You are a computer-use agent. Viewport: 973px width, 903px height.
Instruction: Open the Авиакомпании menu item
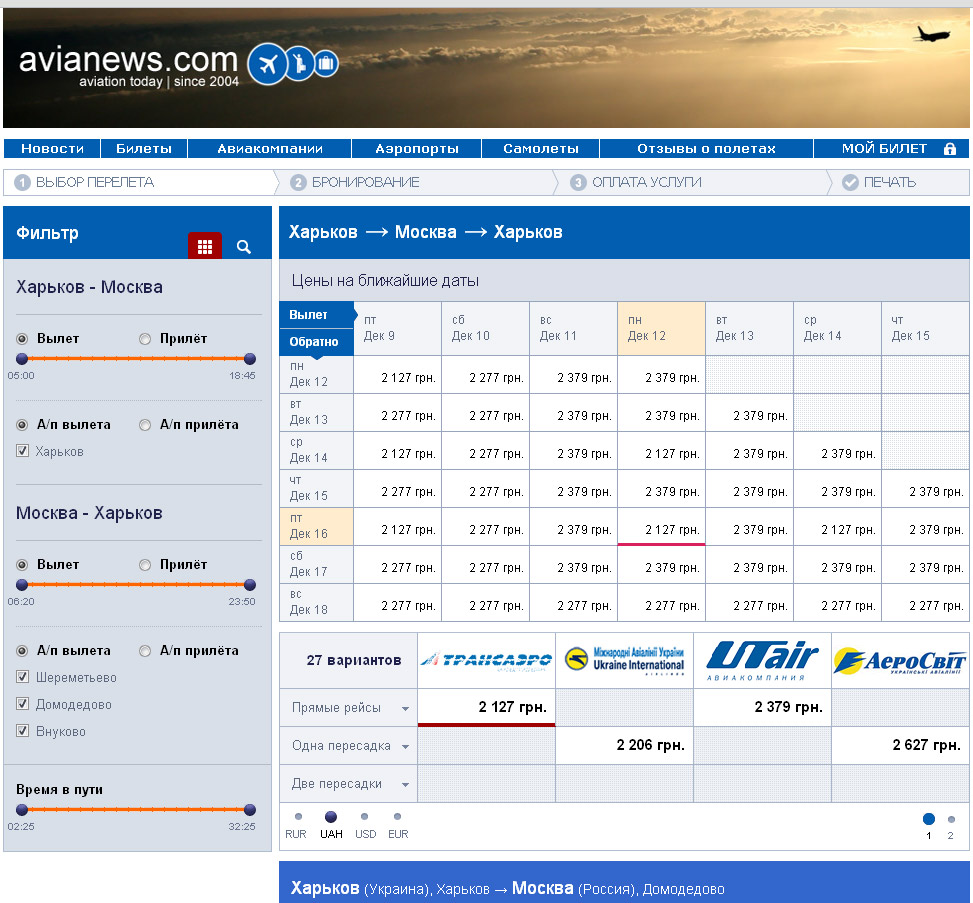click(x=270, y=149)
